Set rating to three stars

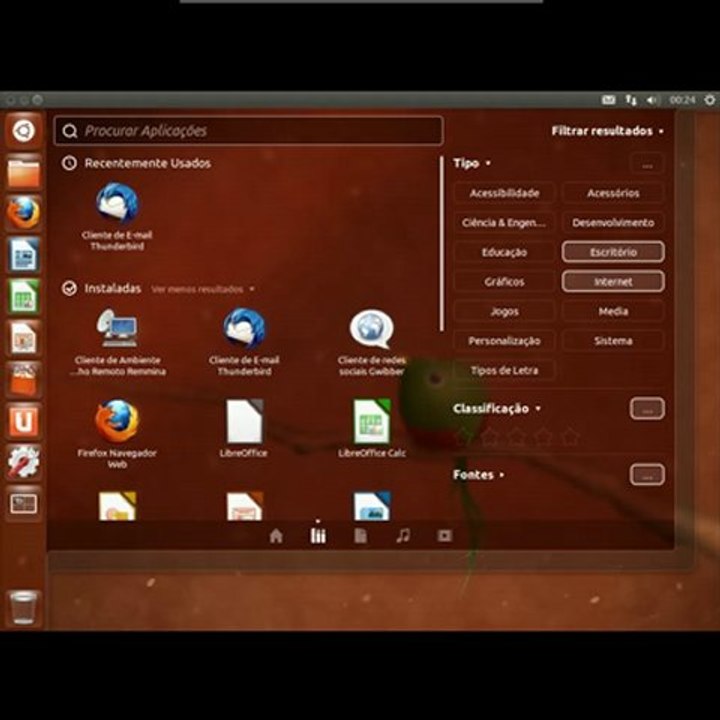click(517, 436)
